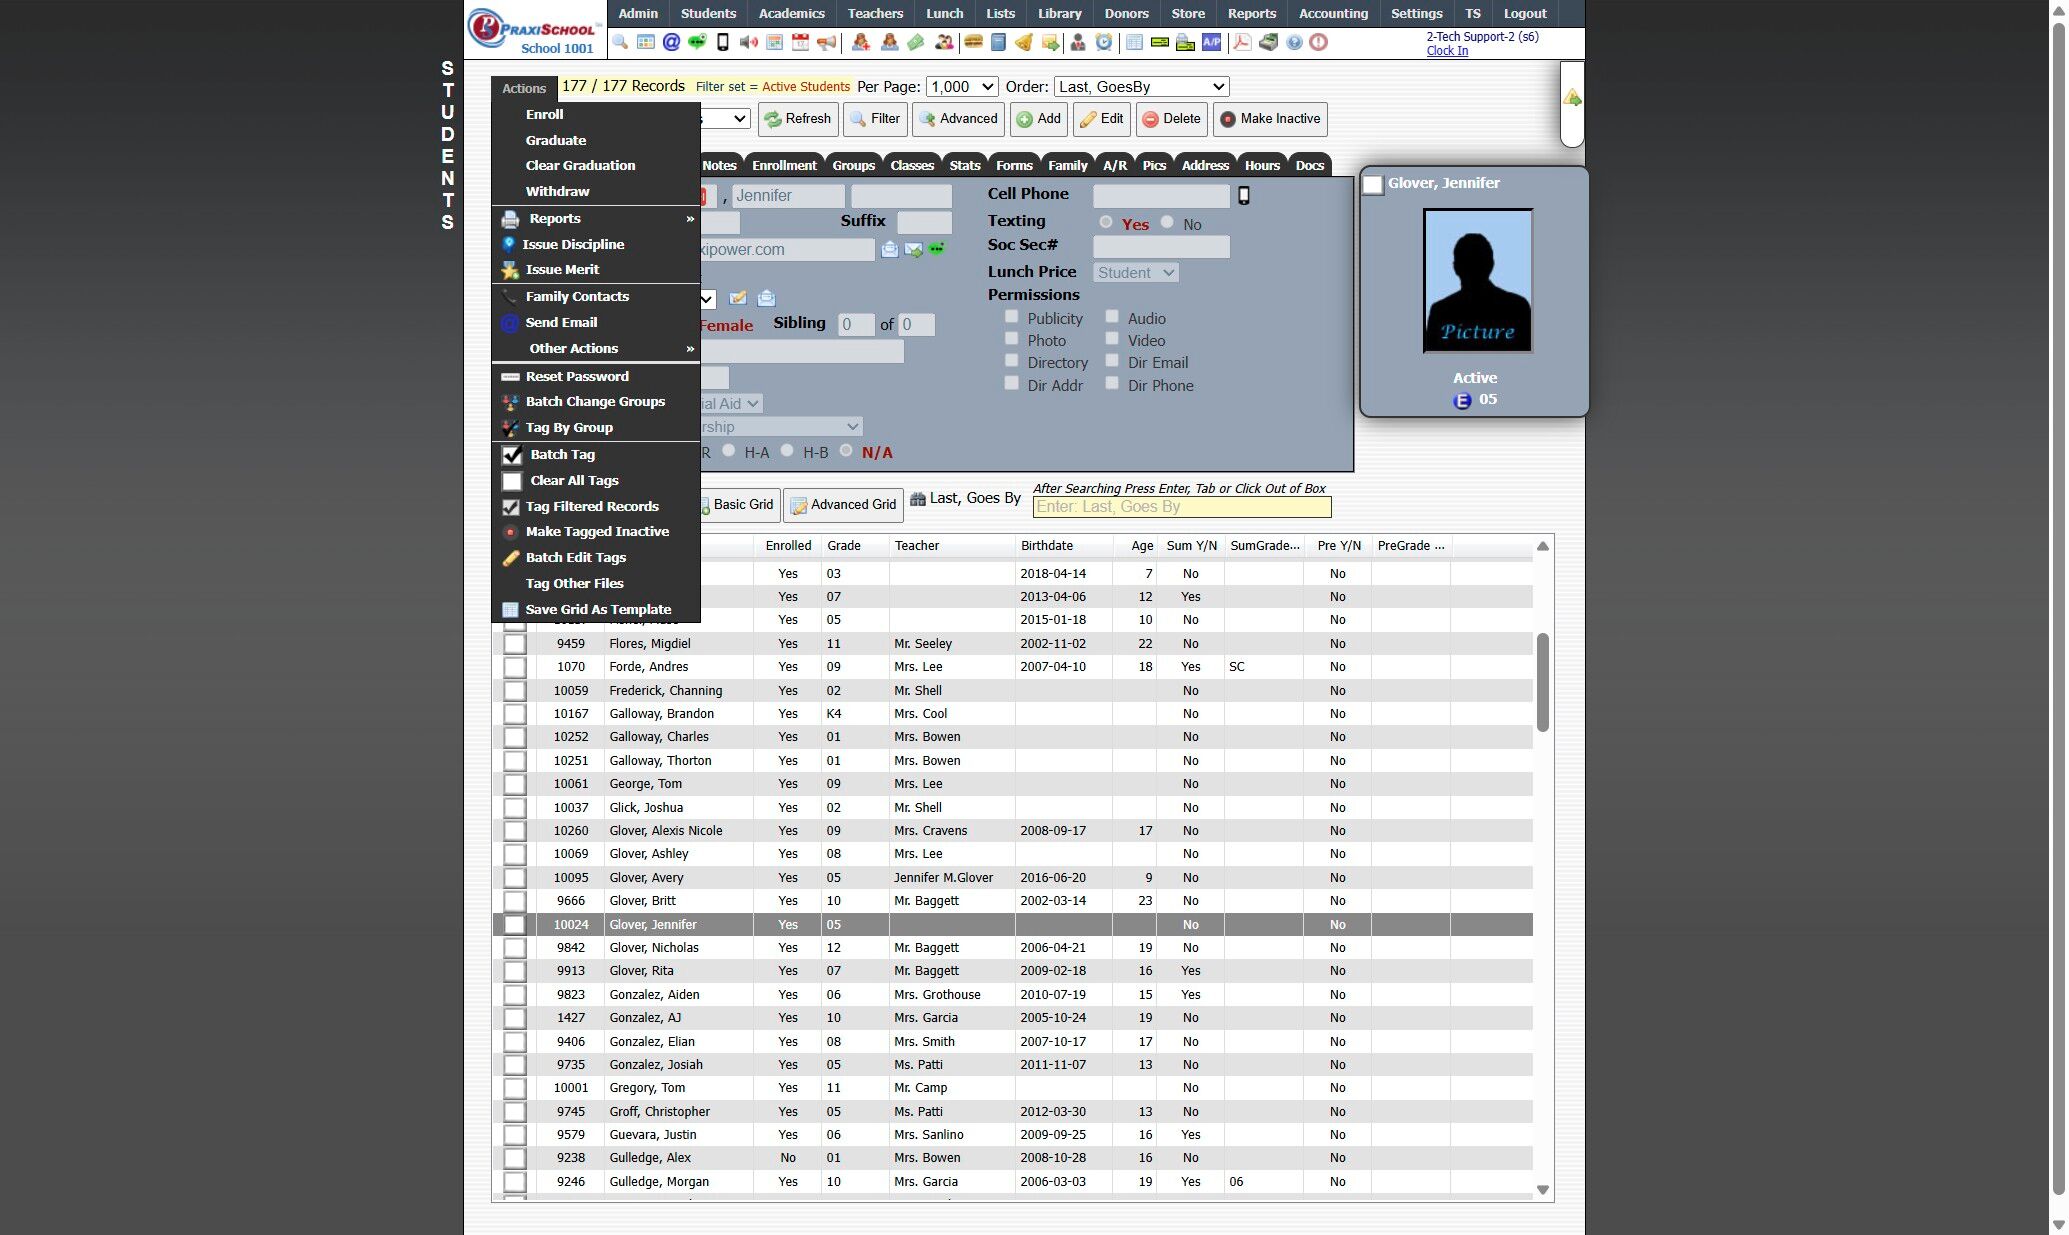Switch to the Enrollment tab

[x=783, y=166]
